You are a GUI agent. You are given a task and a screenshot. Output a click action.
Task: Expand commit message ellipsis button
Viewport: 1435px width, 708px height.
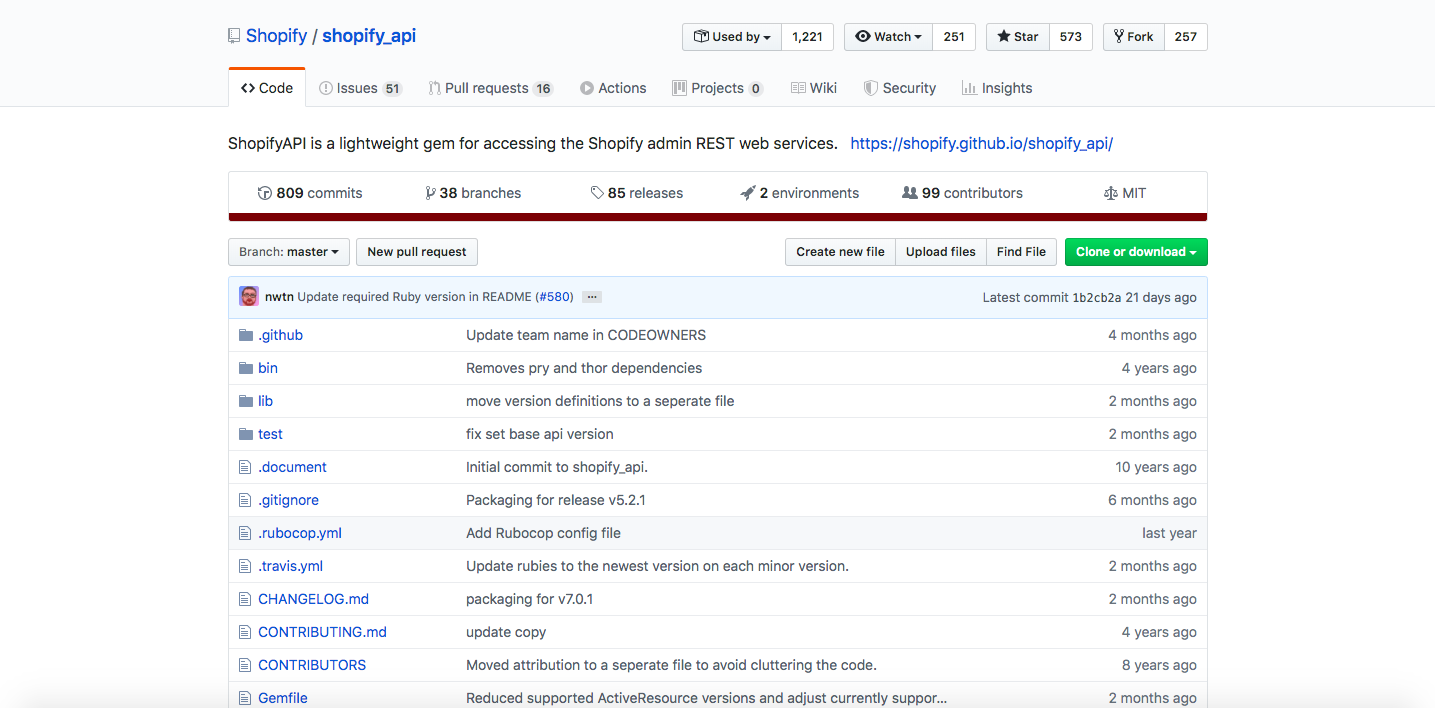pos(591,297)
